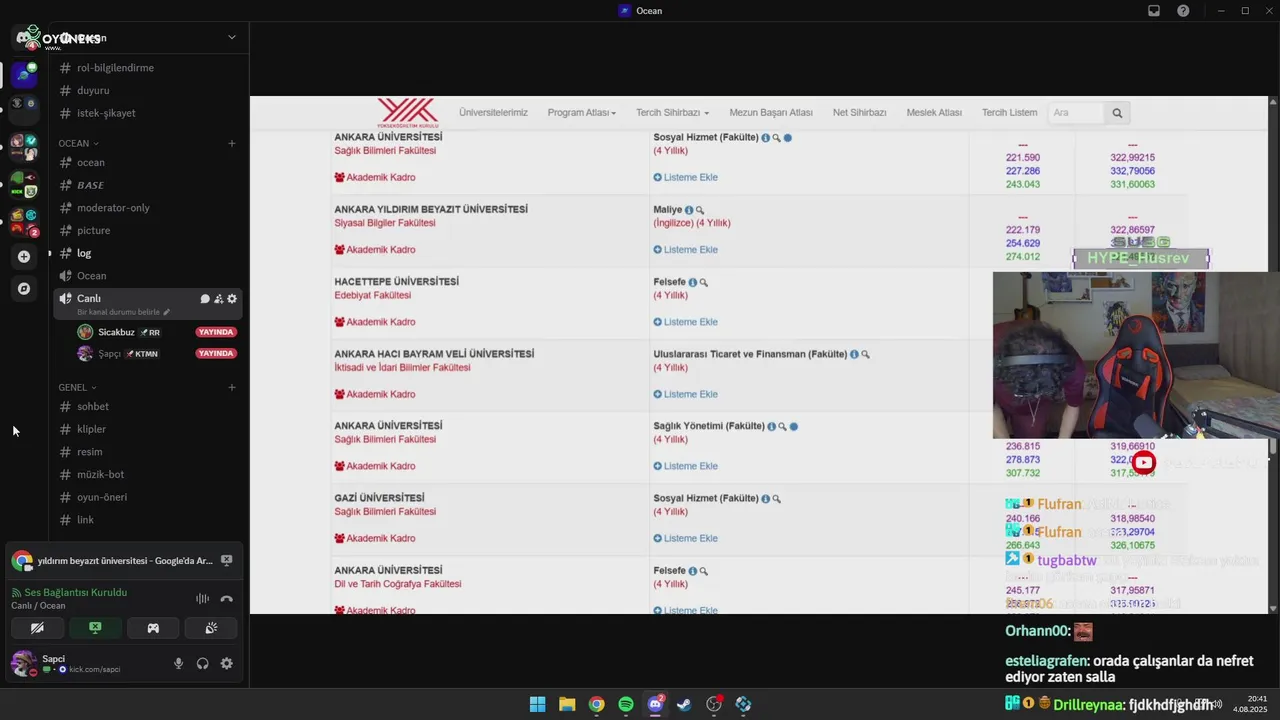1280x720 pixels.
Task: Click the search magnifier button on YÖK Atlas
Action: pos(1117,113)
